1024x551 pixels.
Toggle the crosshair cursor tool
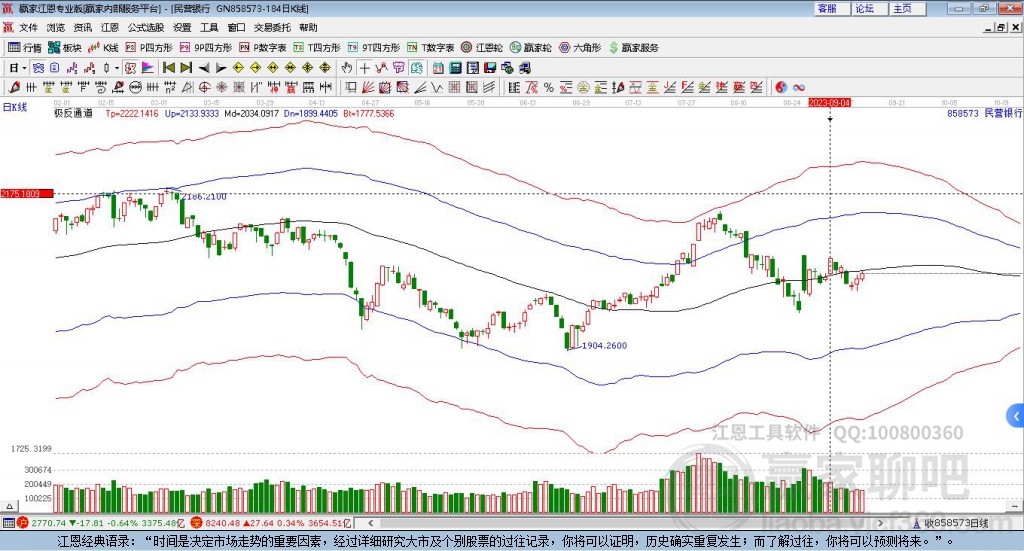click(364, 68)
